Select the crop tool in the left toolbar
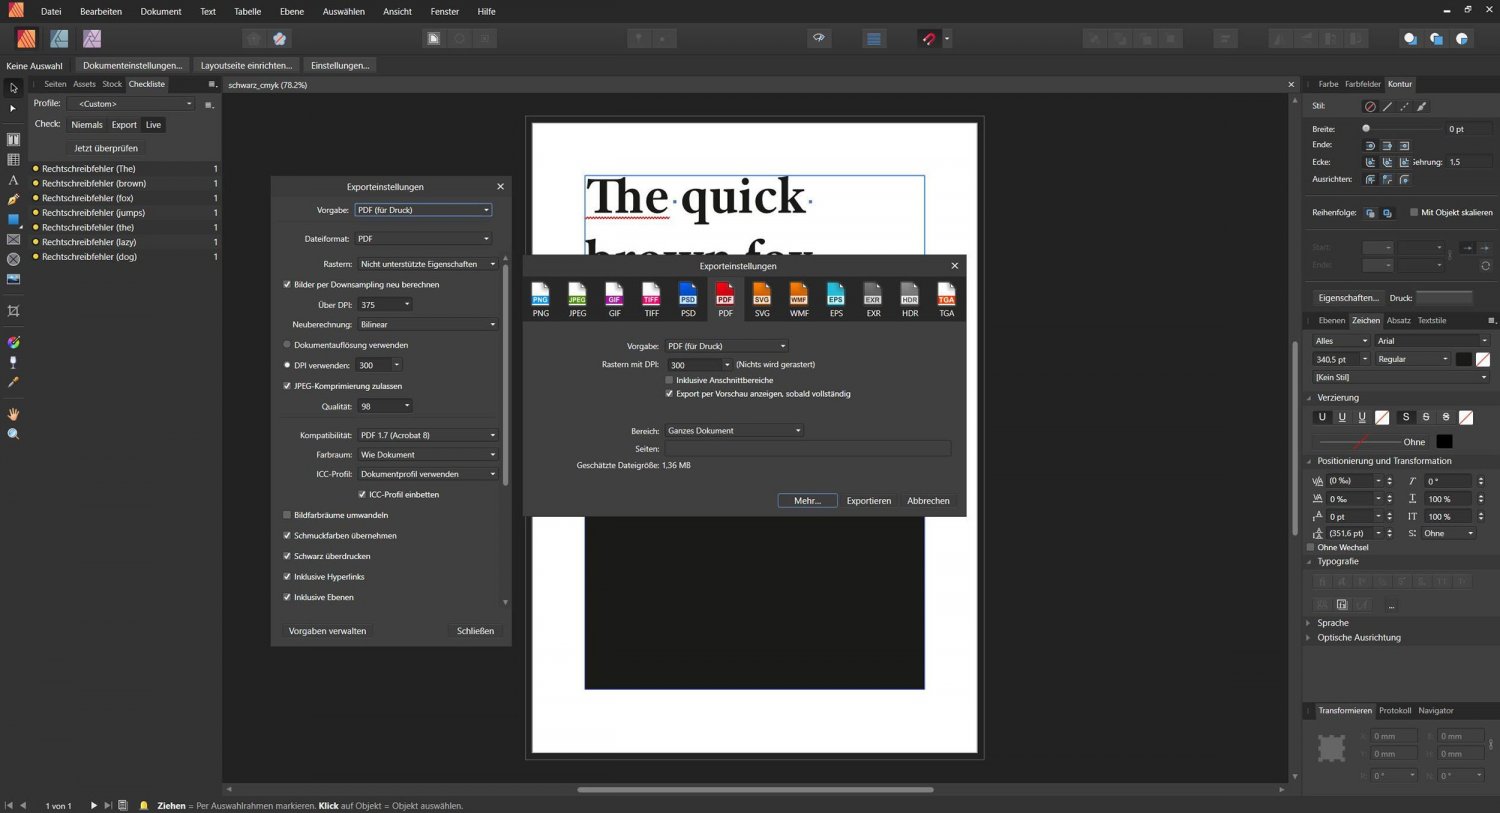The height and width of the screenshot is (813, 1500). point(13,311)
